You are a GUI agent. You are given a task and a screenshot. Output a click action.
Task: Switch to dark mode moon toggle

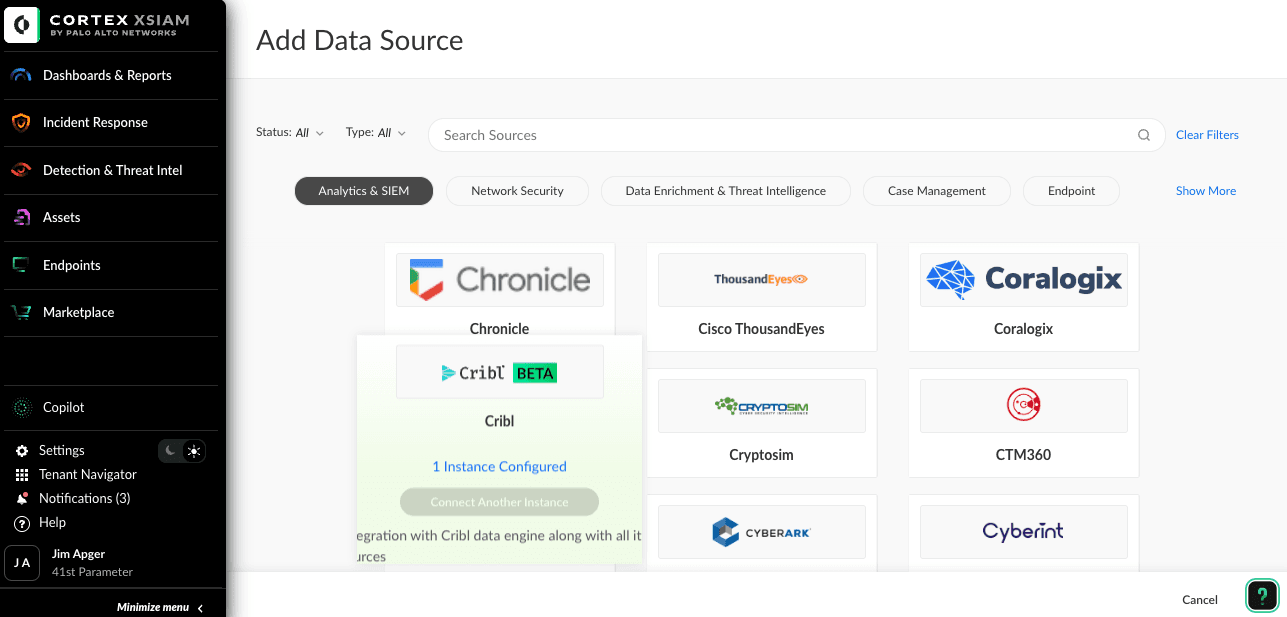click(x=171, y=451)
